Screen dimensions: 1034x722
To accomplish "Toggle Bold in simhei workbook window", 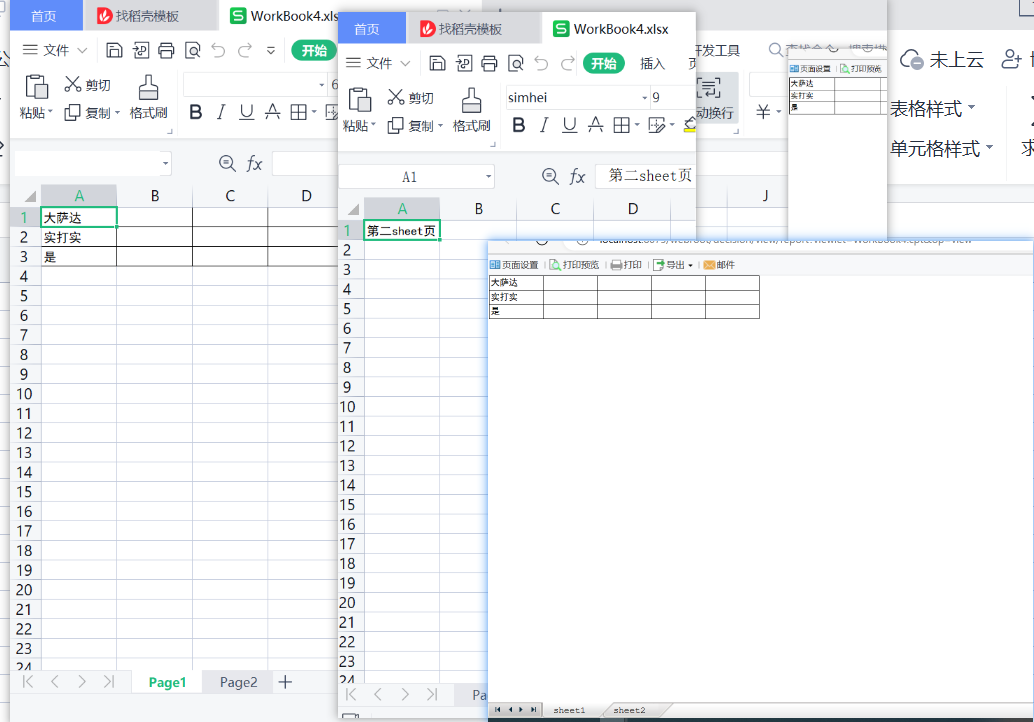I will pos(518,125).
